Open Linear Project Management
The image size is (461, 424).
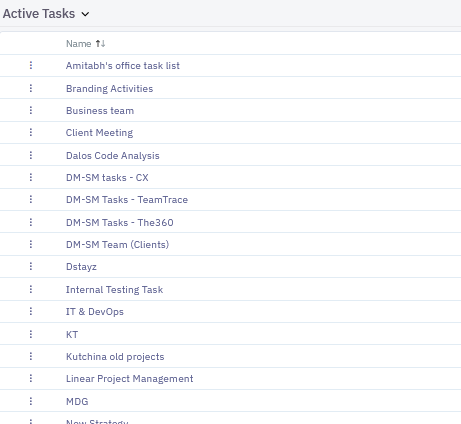tap(129, 379)
